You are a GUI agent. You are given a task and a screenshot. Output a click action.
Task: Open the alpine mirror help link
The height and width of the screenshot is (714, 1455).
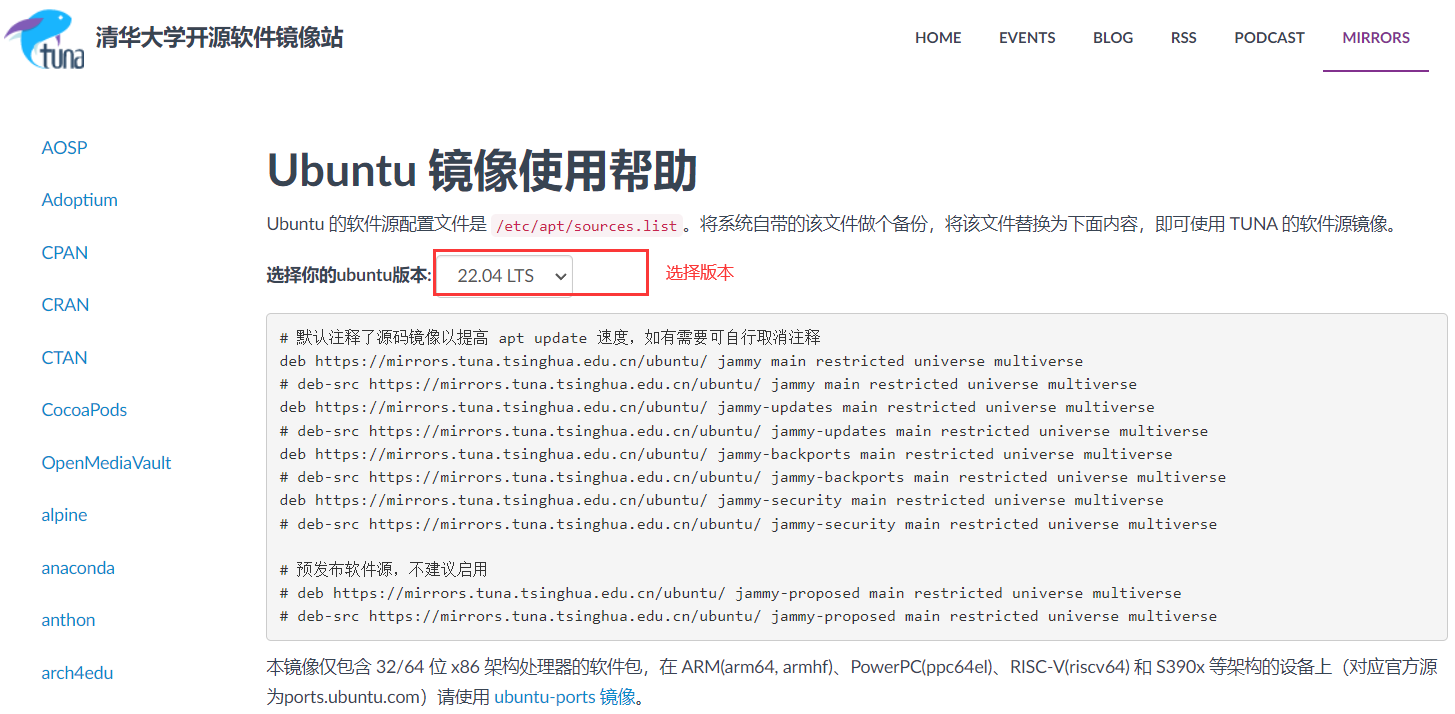64,515
